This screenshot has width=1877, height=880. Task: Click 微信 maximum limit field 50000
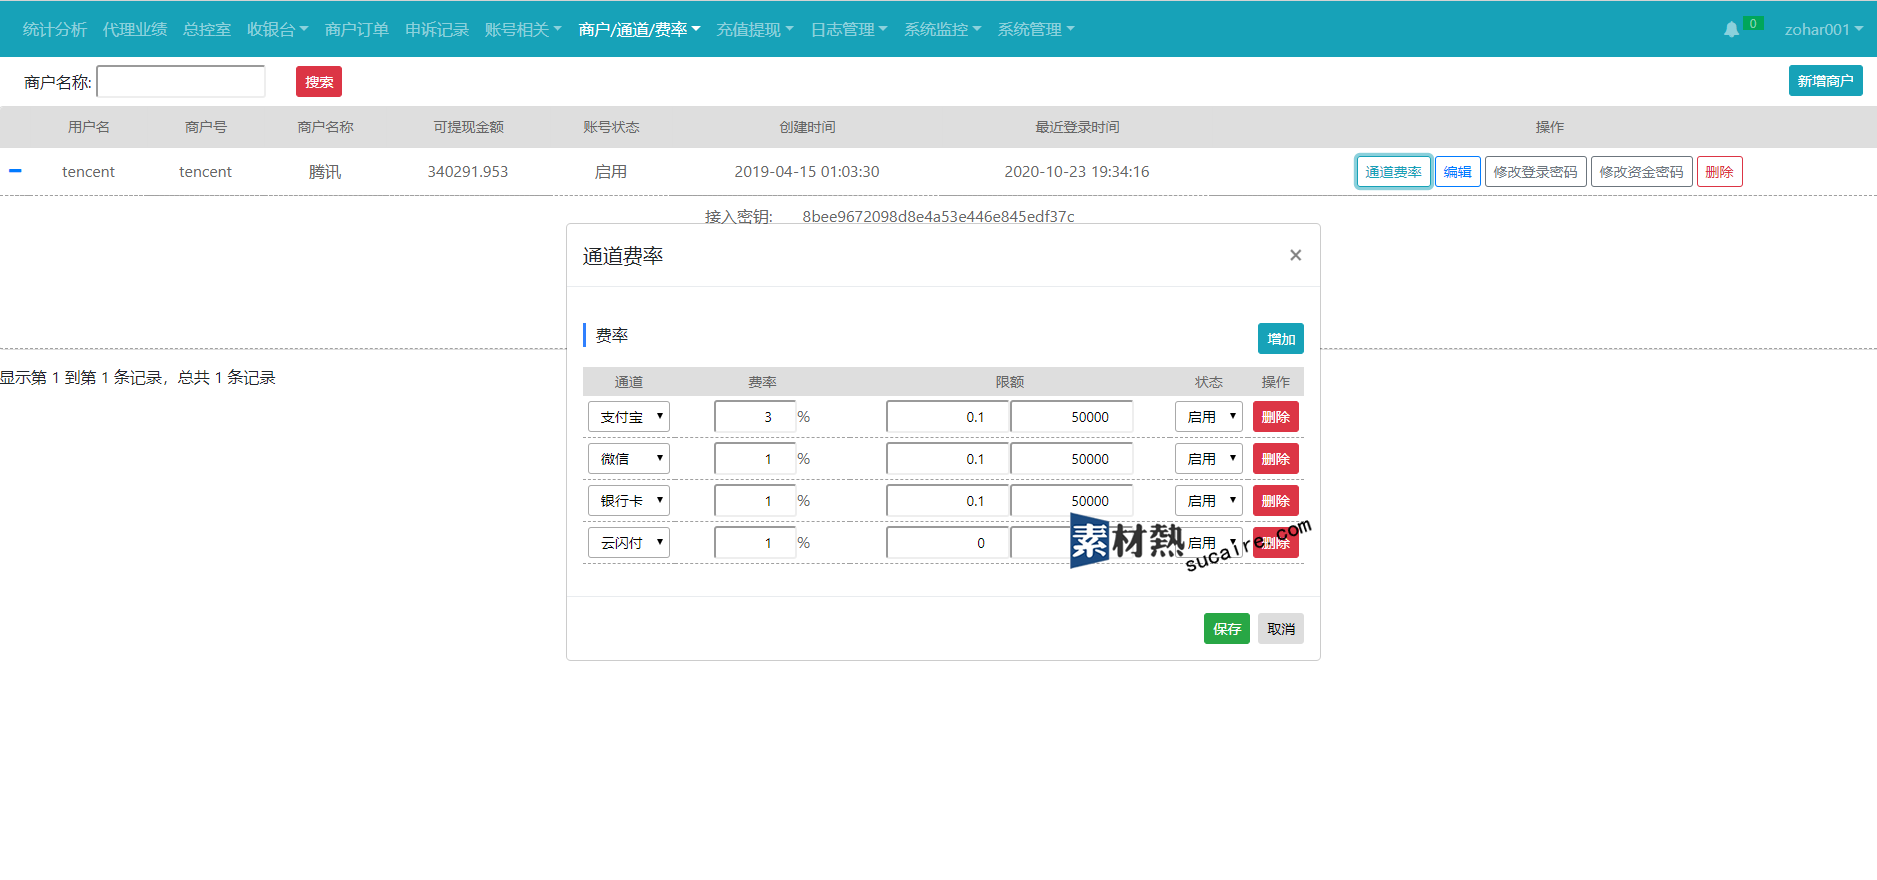pyautogui.click(x=1072, y=459)
